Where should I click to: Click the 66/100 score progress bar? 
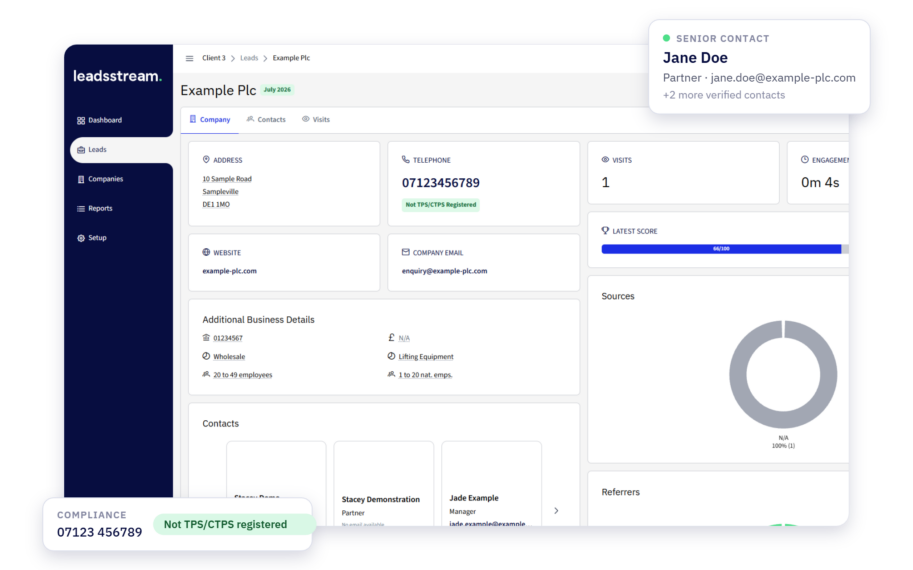pos(725,249)
